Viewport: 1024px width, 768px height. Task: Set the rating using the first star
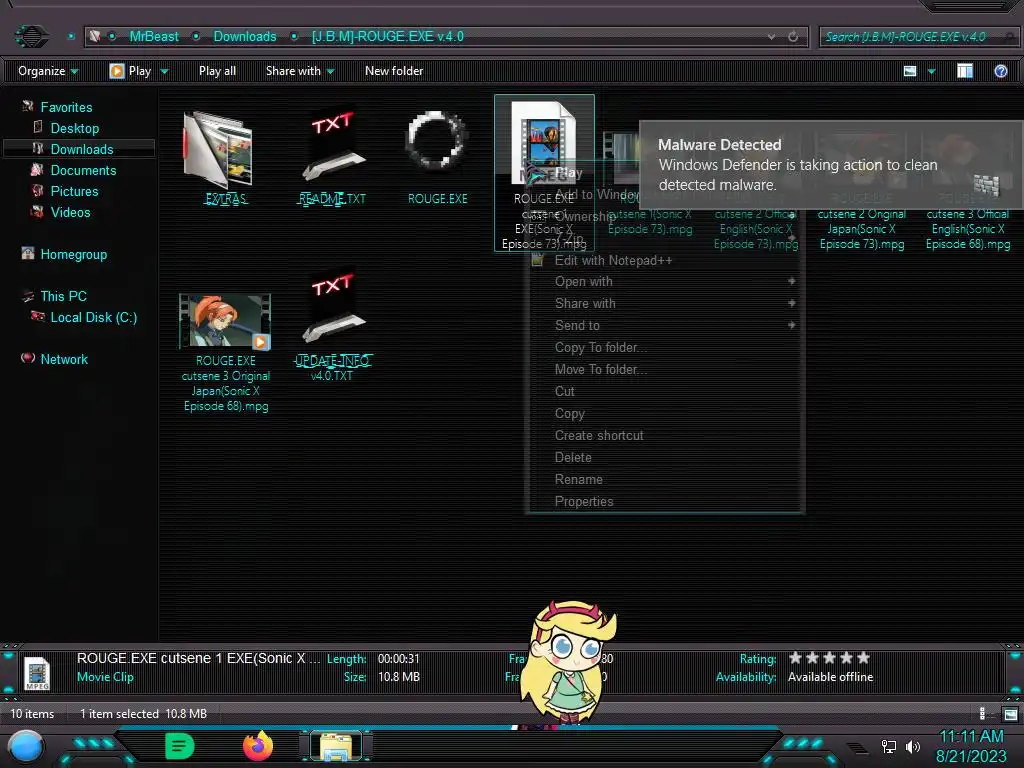795,658
